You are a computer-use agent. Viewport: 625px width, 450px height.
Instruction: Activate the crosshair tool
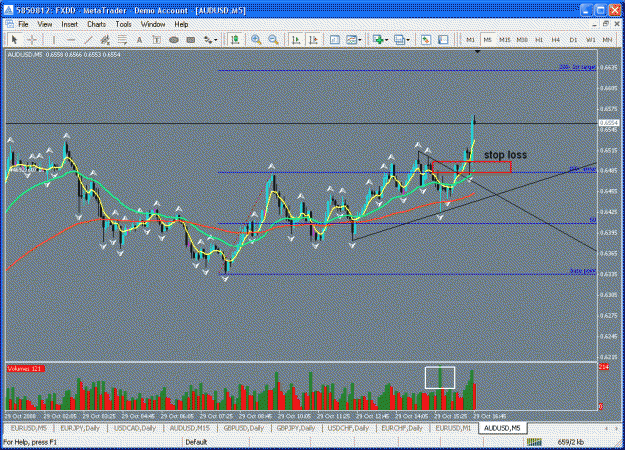[32, 39]
